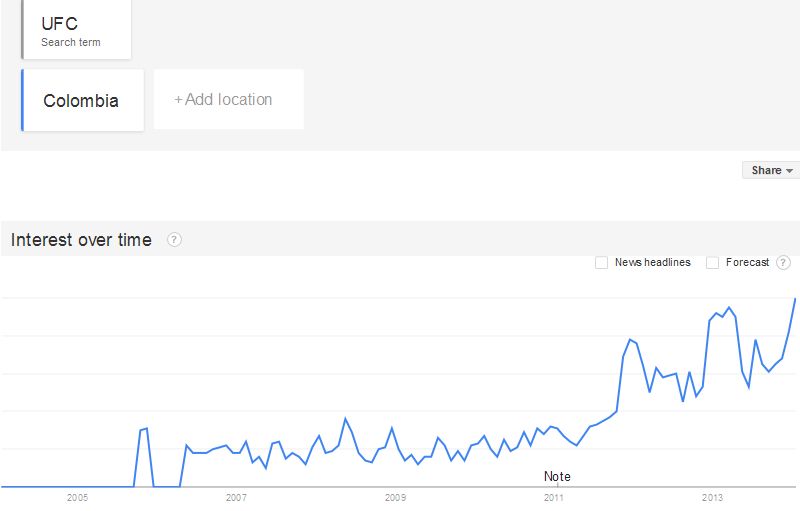Select the UFC search term card
Screen dimensions: 800x511
(77, 30)
